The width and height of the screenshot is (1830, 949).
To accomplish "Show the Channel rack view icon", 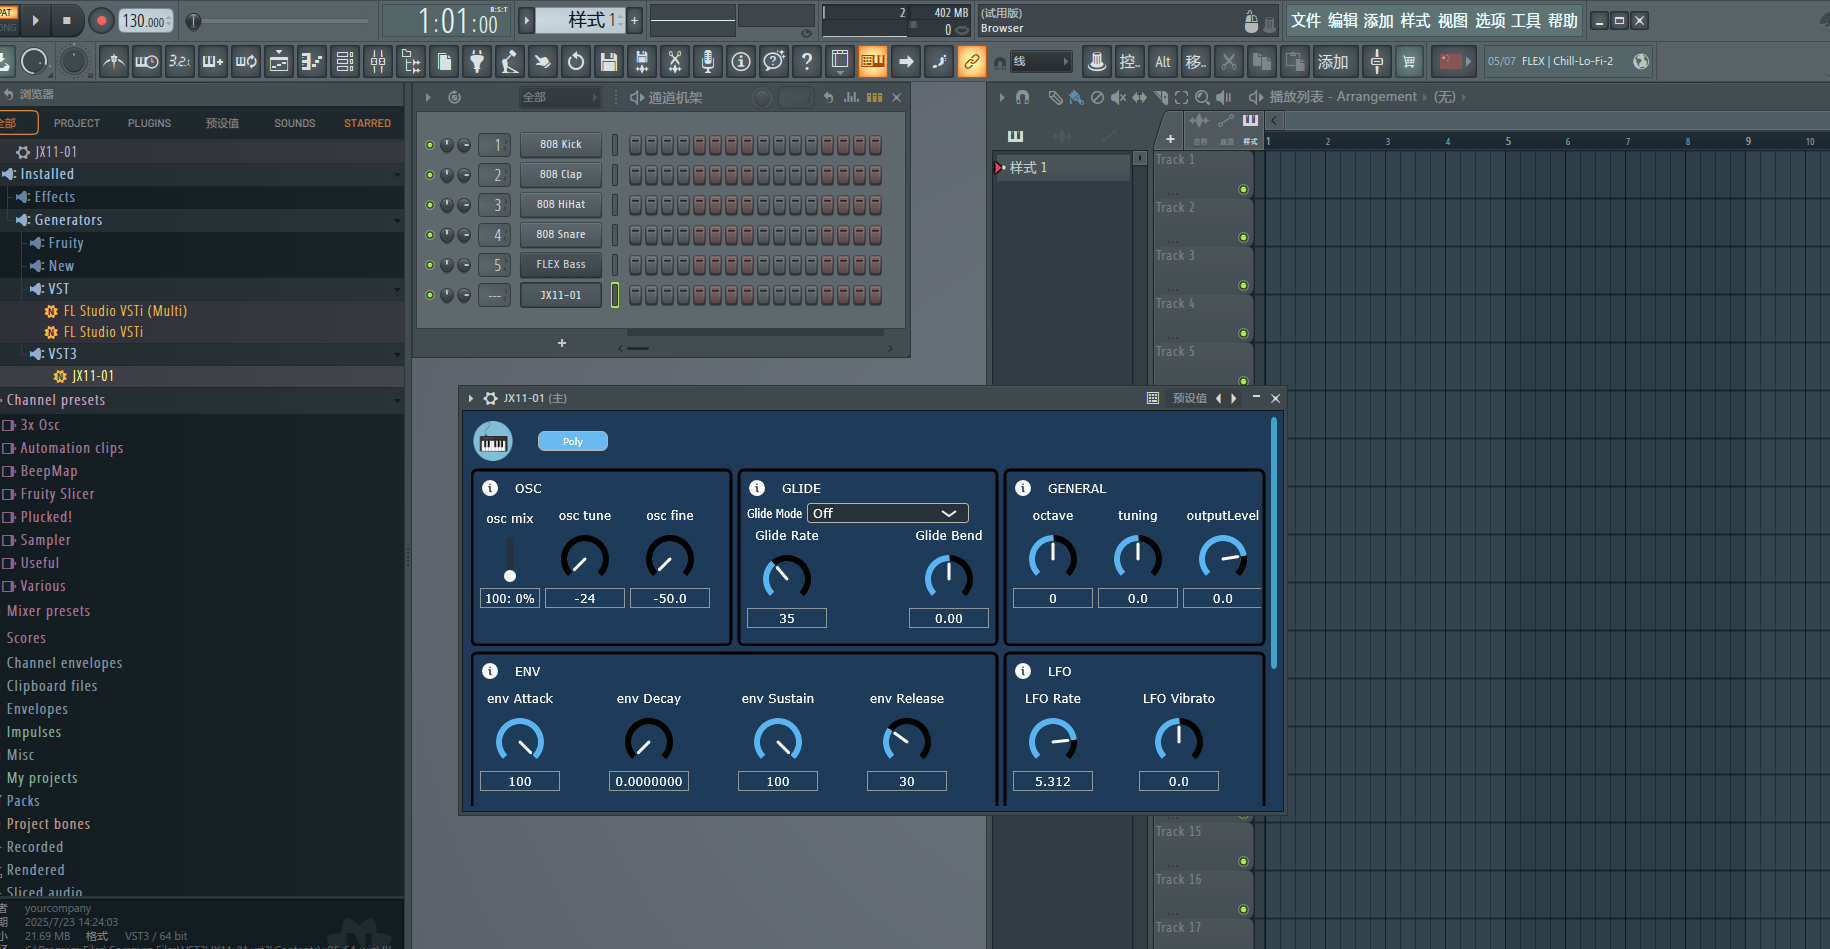I will [x=345, y=62].
